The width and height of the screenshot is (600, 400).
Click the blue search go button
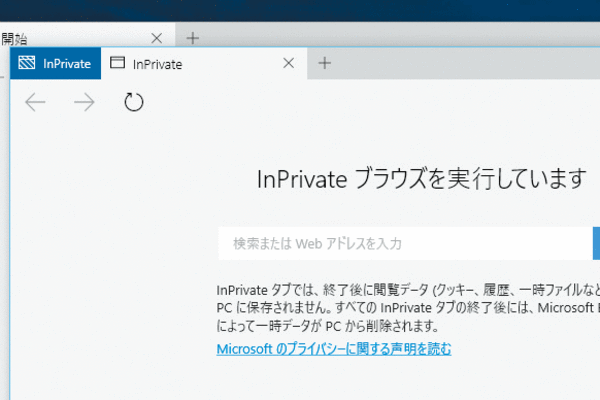pyautogui.click(x=596, y=243)
